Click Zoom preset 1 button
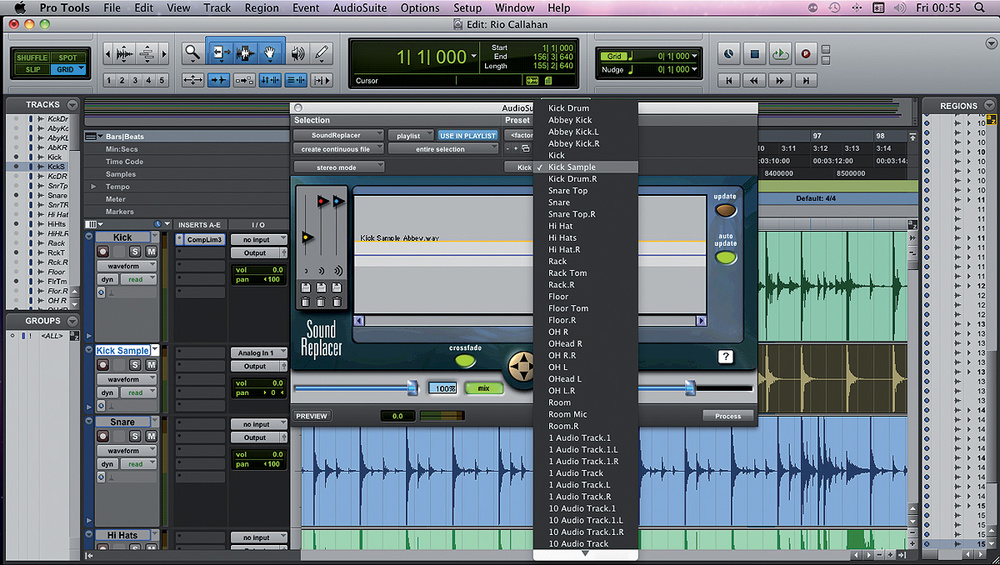Image resolution: width=1000 pixels, height=565 pixels. [109, 80]
